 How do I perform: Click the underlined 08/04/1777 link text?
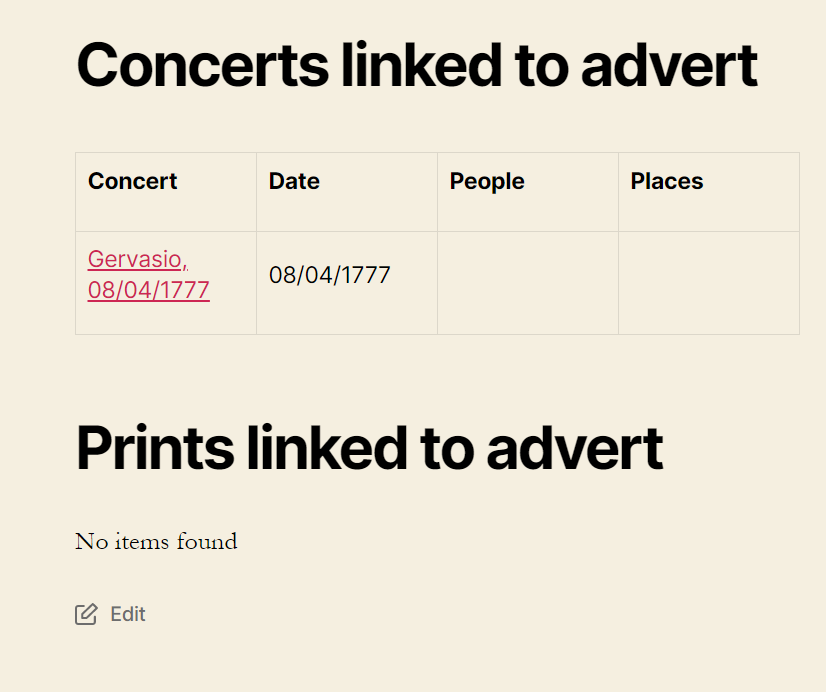[149, 290]
